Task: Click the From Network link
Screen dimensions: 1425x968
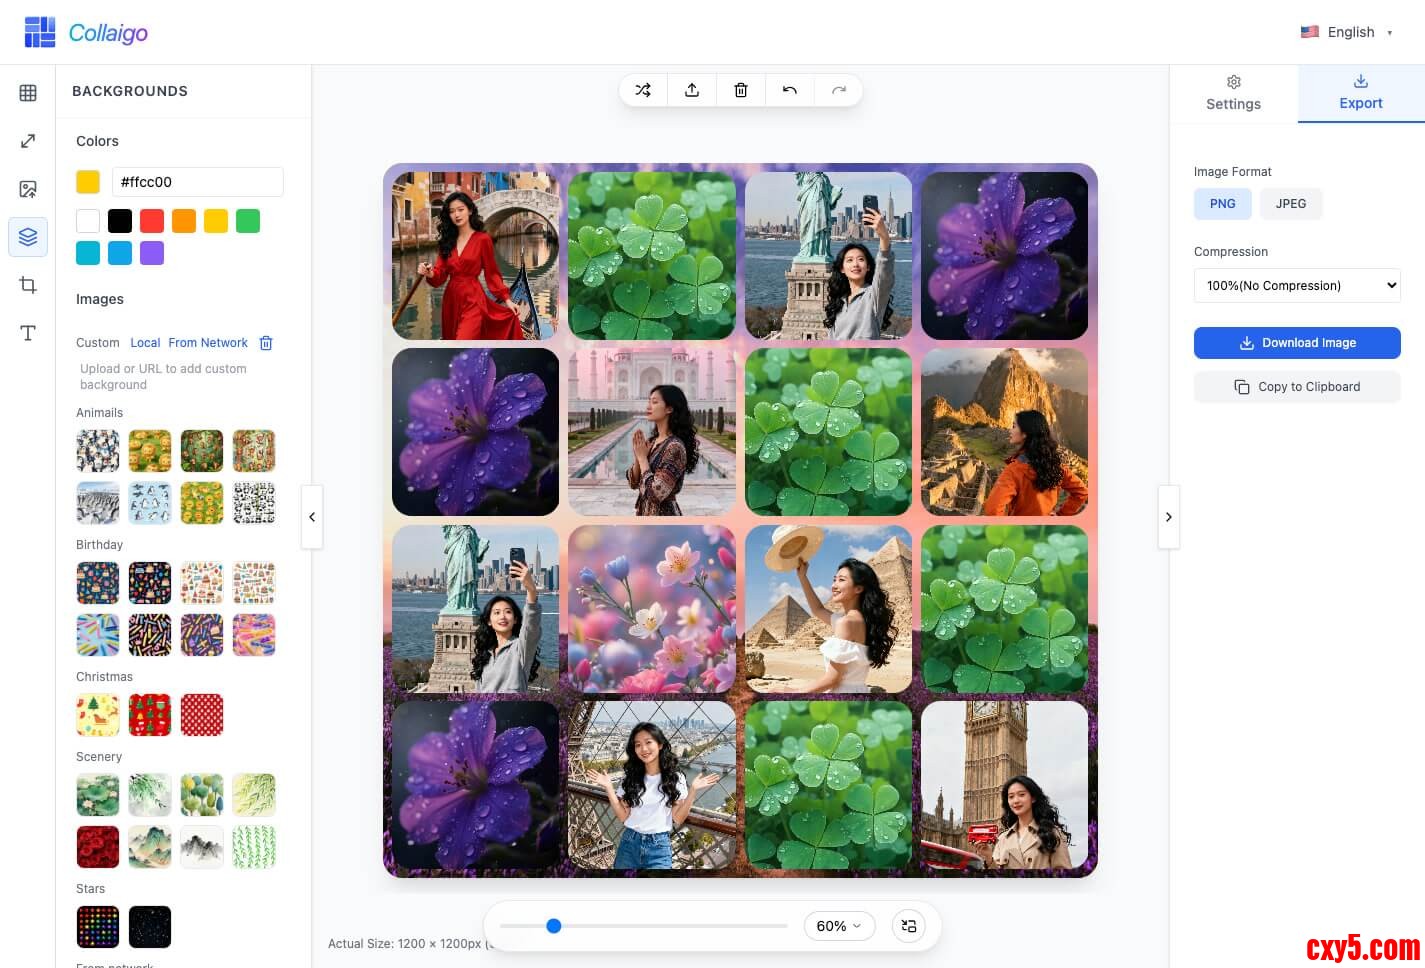Action: point(208,343)
